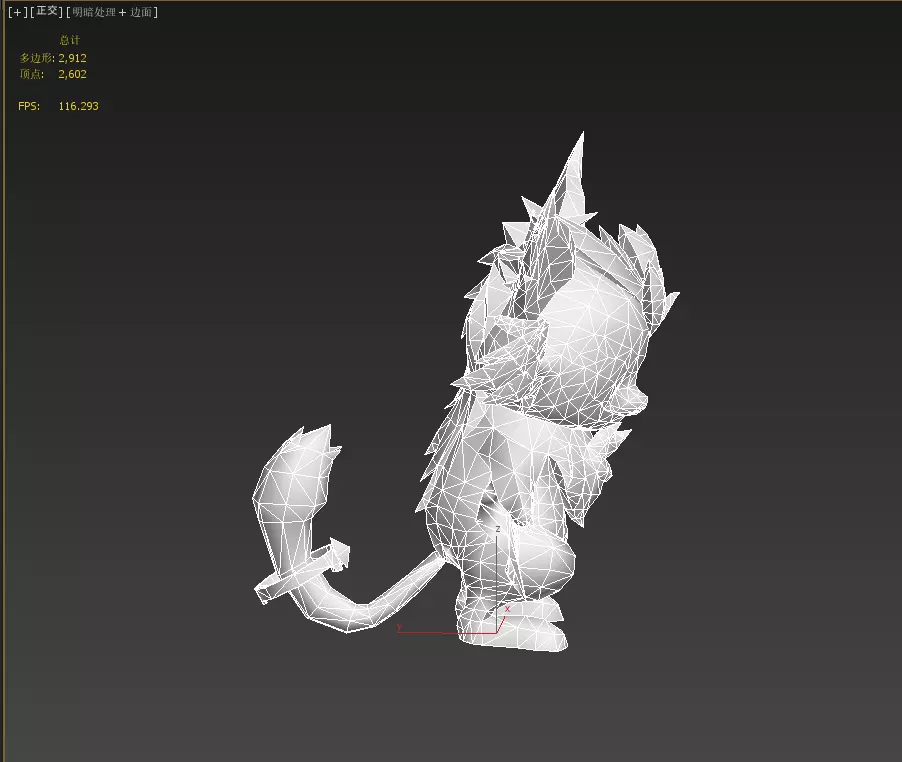Click the 顶点 statistics label
This screenshot has height=762, width=902.
[x=32, y=74]
